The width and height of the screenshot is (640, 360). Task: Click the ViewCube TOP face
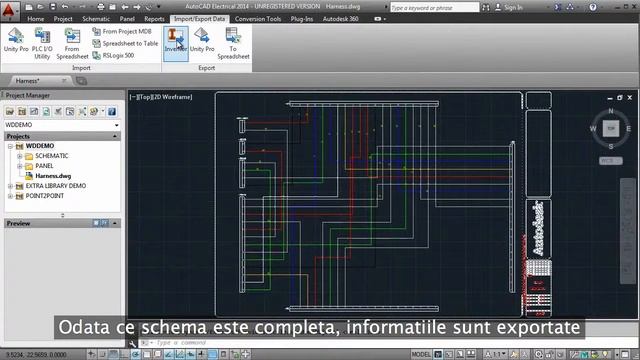(611, 128)
